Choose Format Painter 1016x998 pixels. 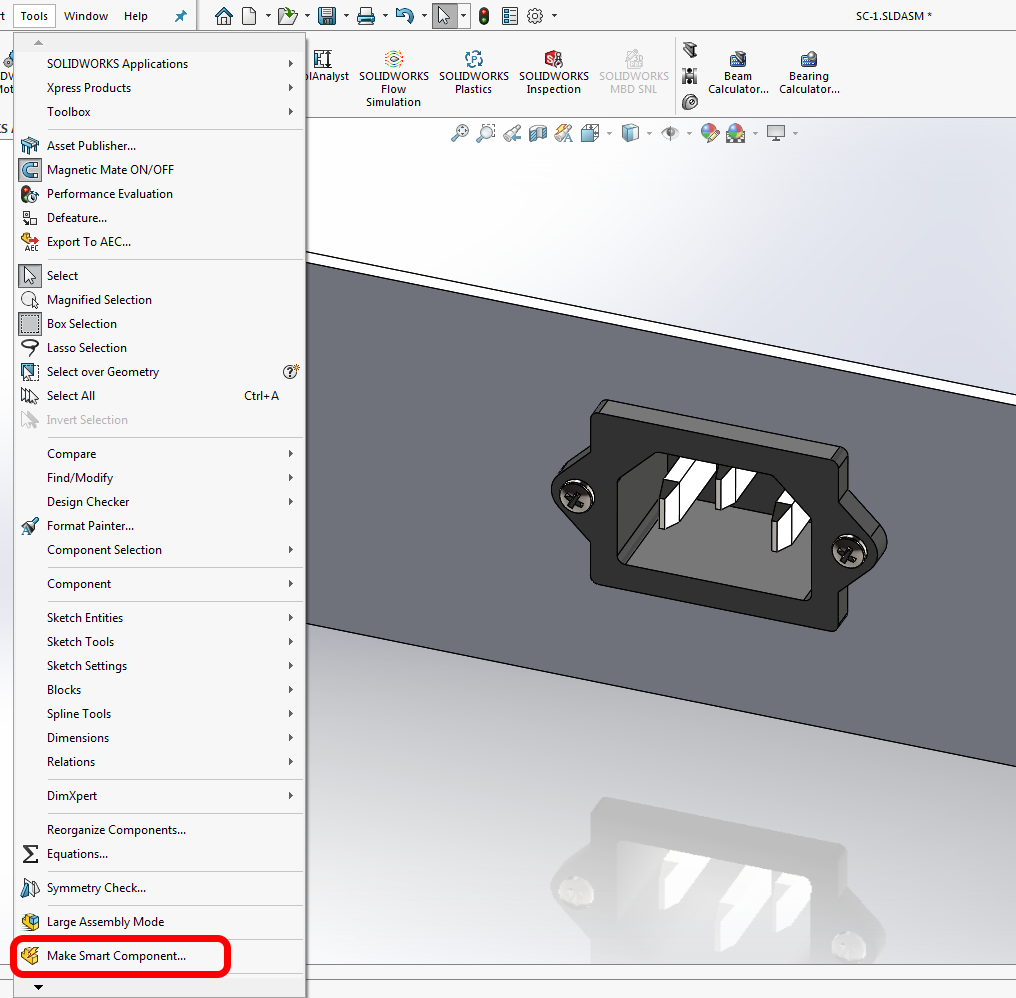159,526
